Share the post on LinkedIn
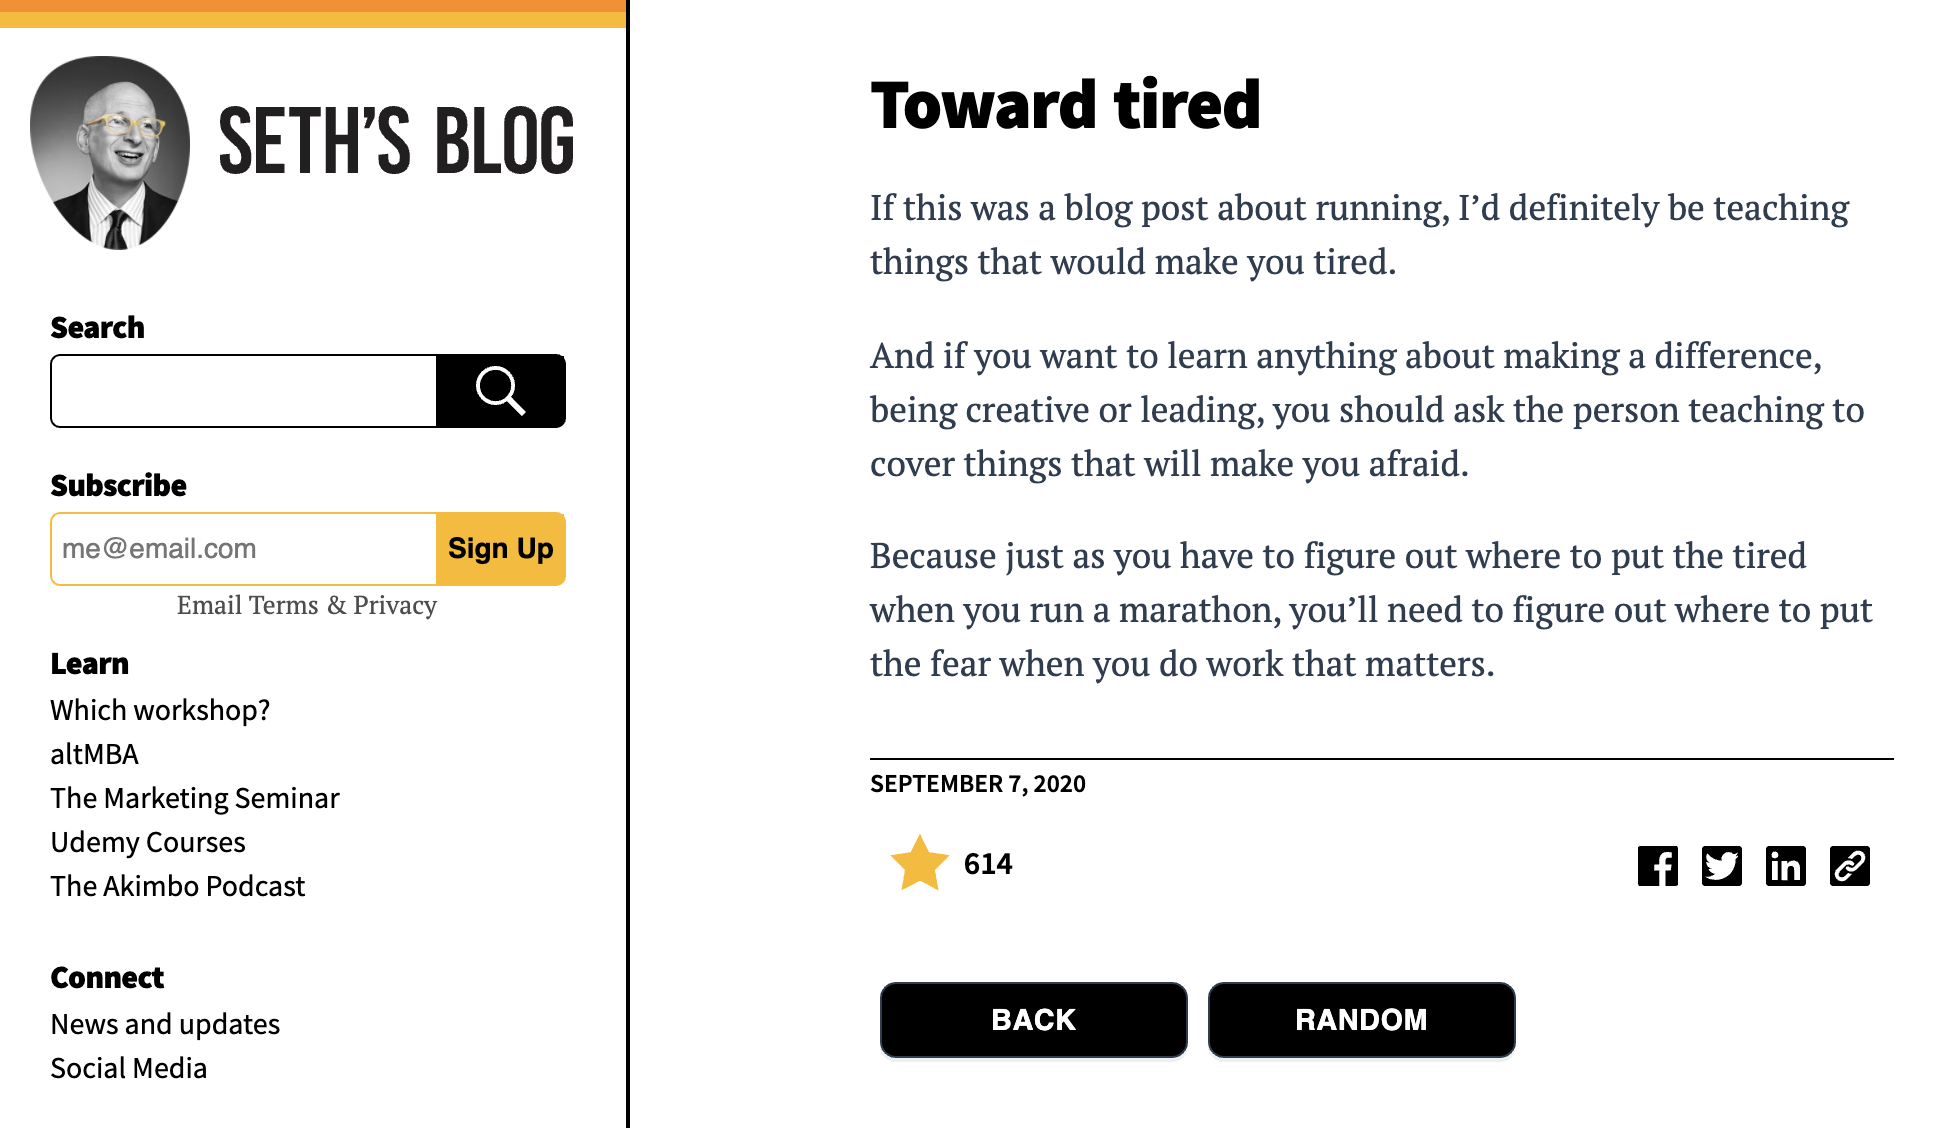Viewport: 1936px width, 1128px height. coord(1785,866)
